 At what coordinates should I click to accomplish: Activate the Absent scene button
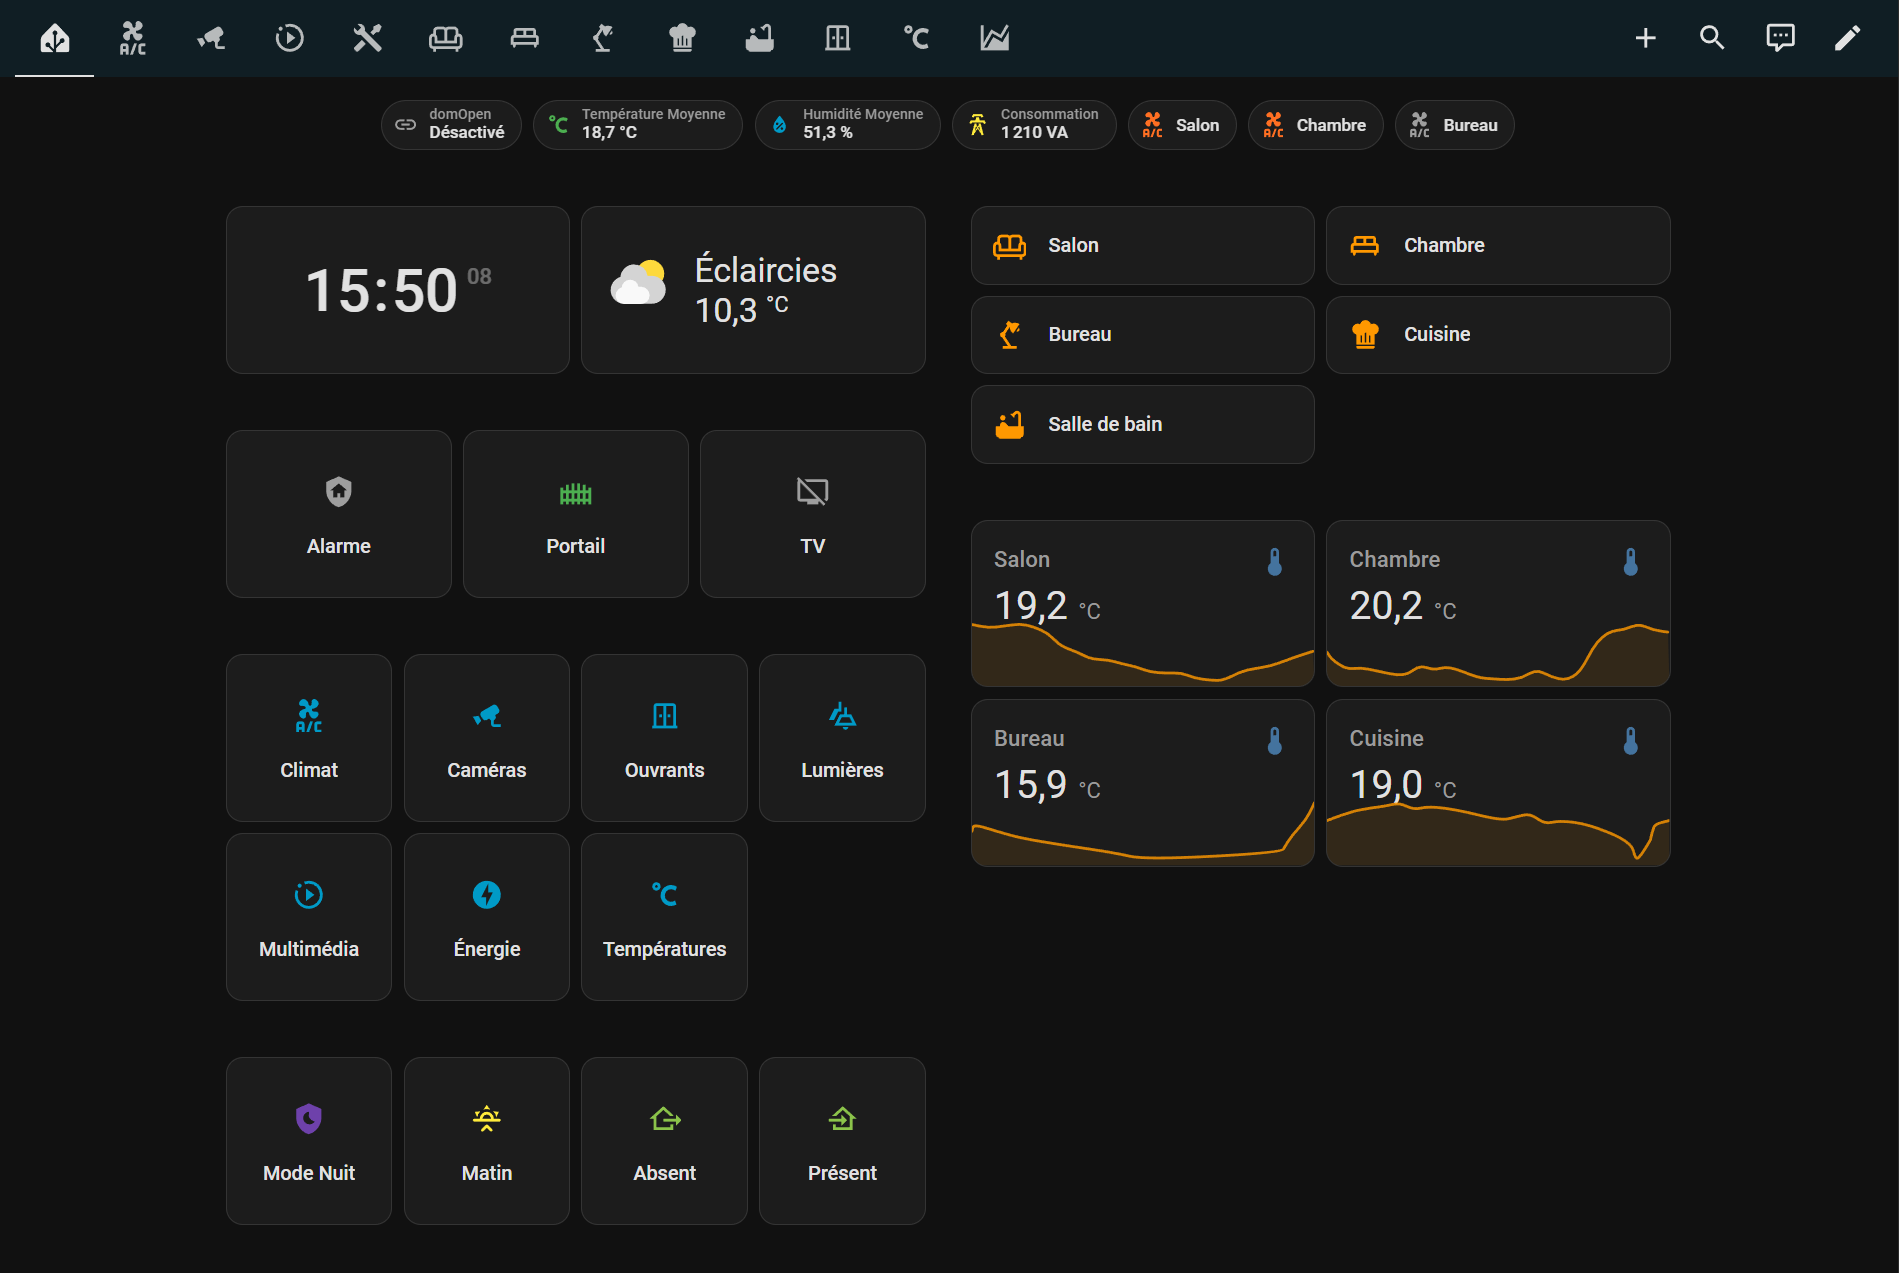click(x=664, y=1141)
